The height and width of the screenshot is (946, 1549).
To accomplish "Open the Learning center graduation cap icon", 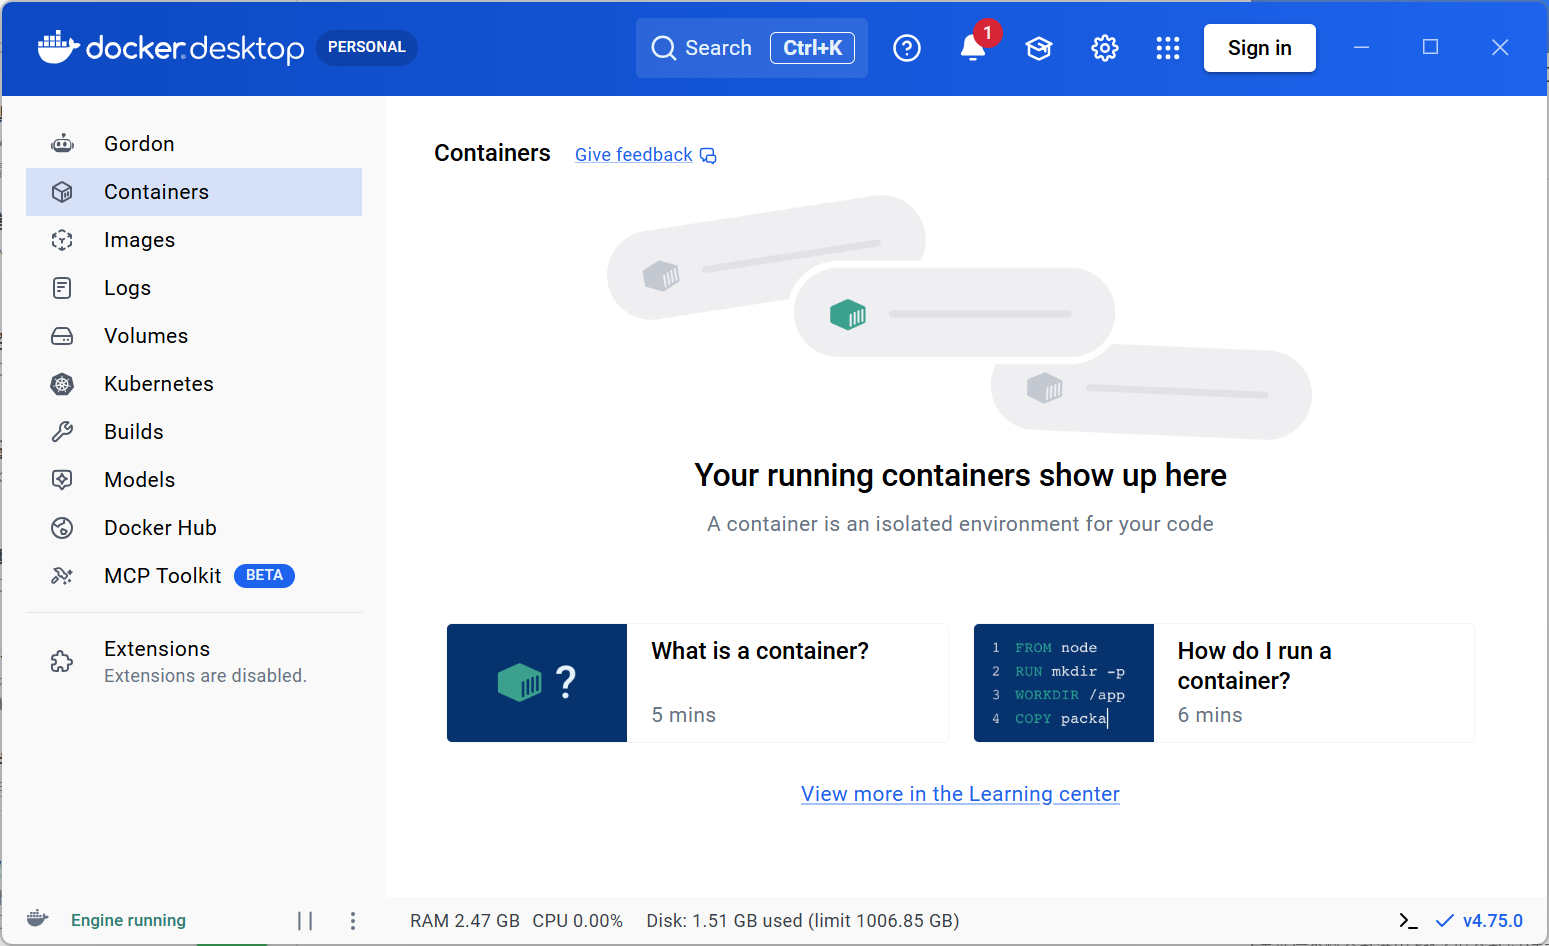I will click(x=1039, y=48).
